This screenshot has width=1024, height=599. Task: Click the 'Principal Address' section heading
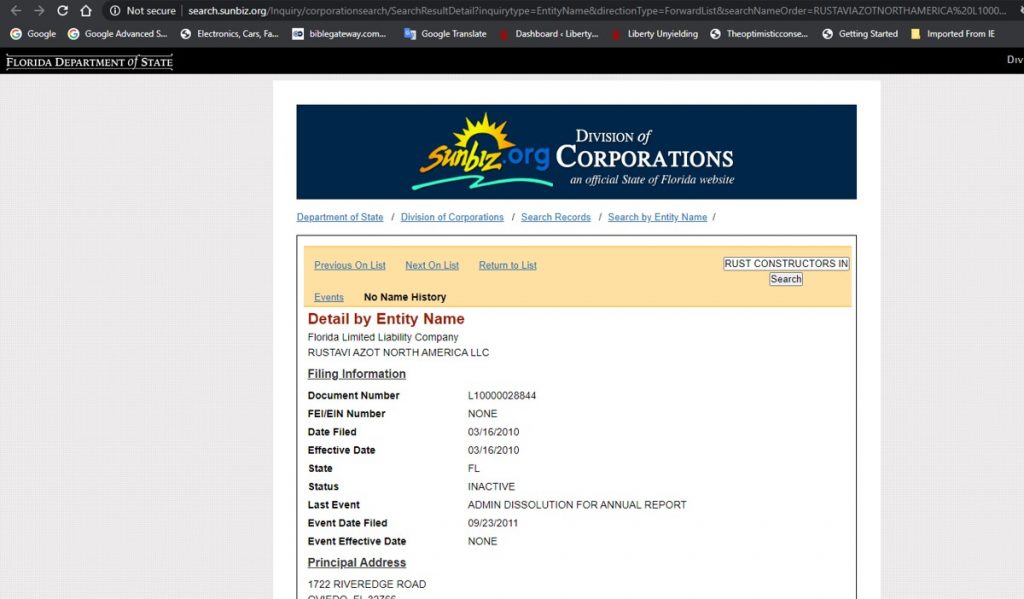pos(357,562)
